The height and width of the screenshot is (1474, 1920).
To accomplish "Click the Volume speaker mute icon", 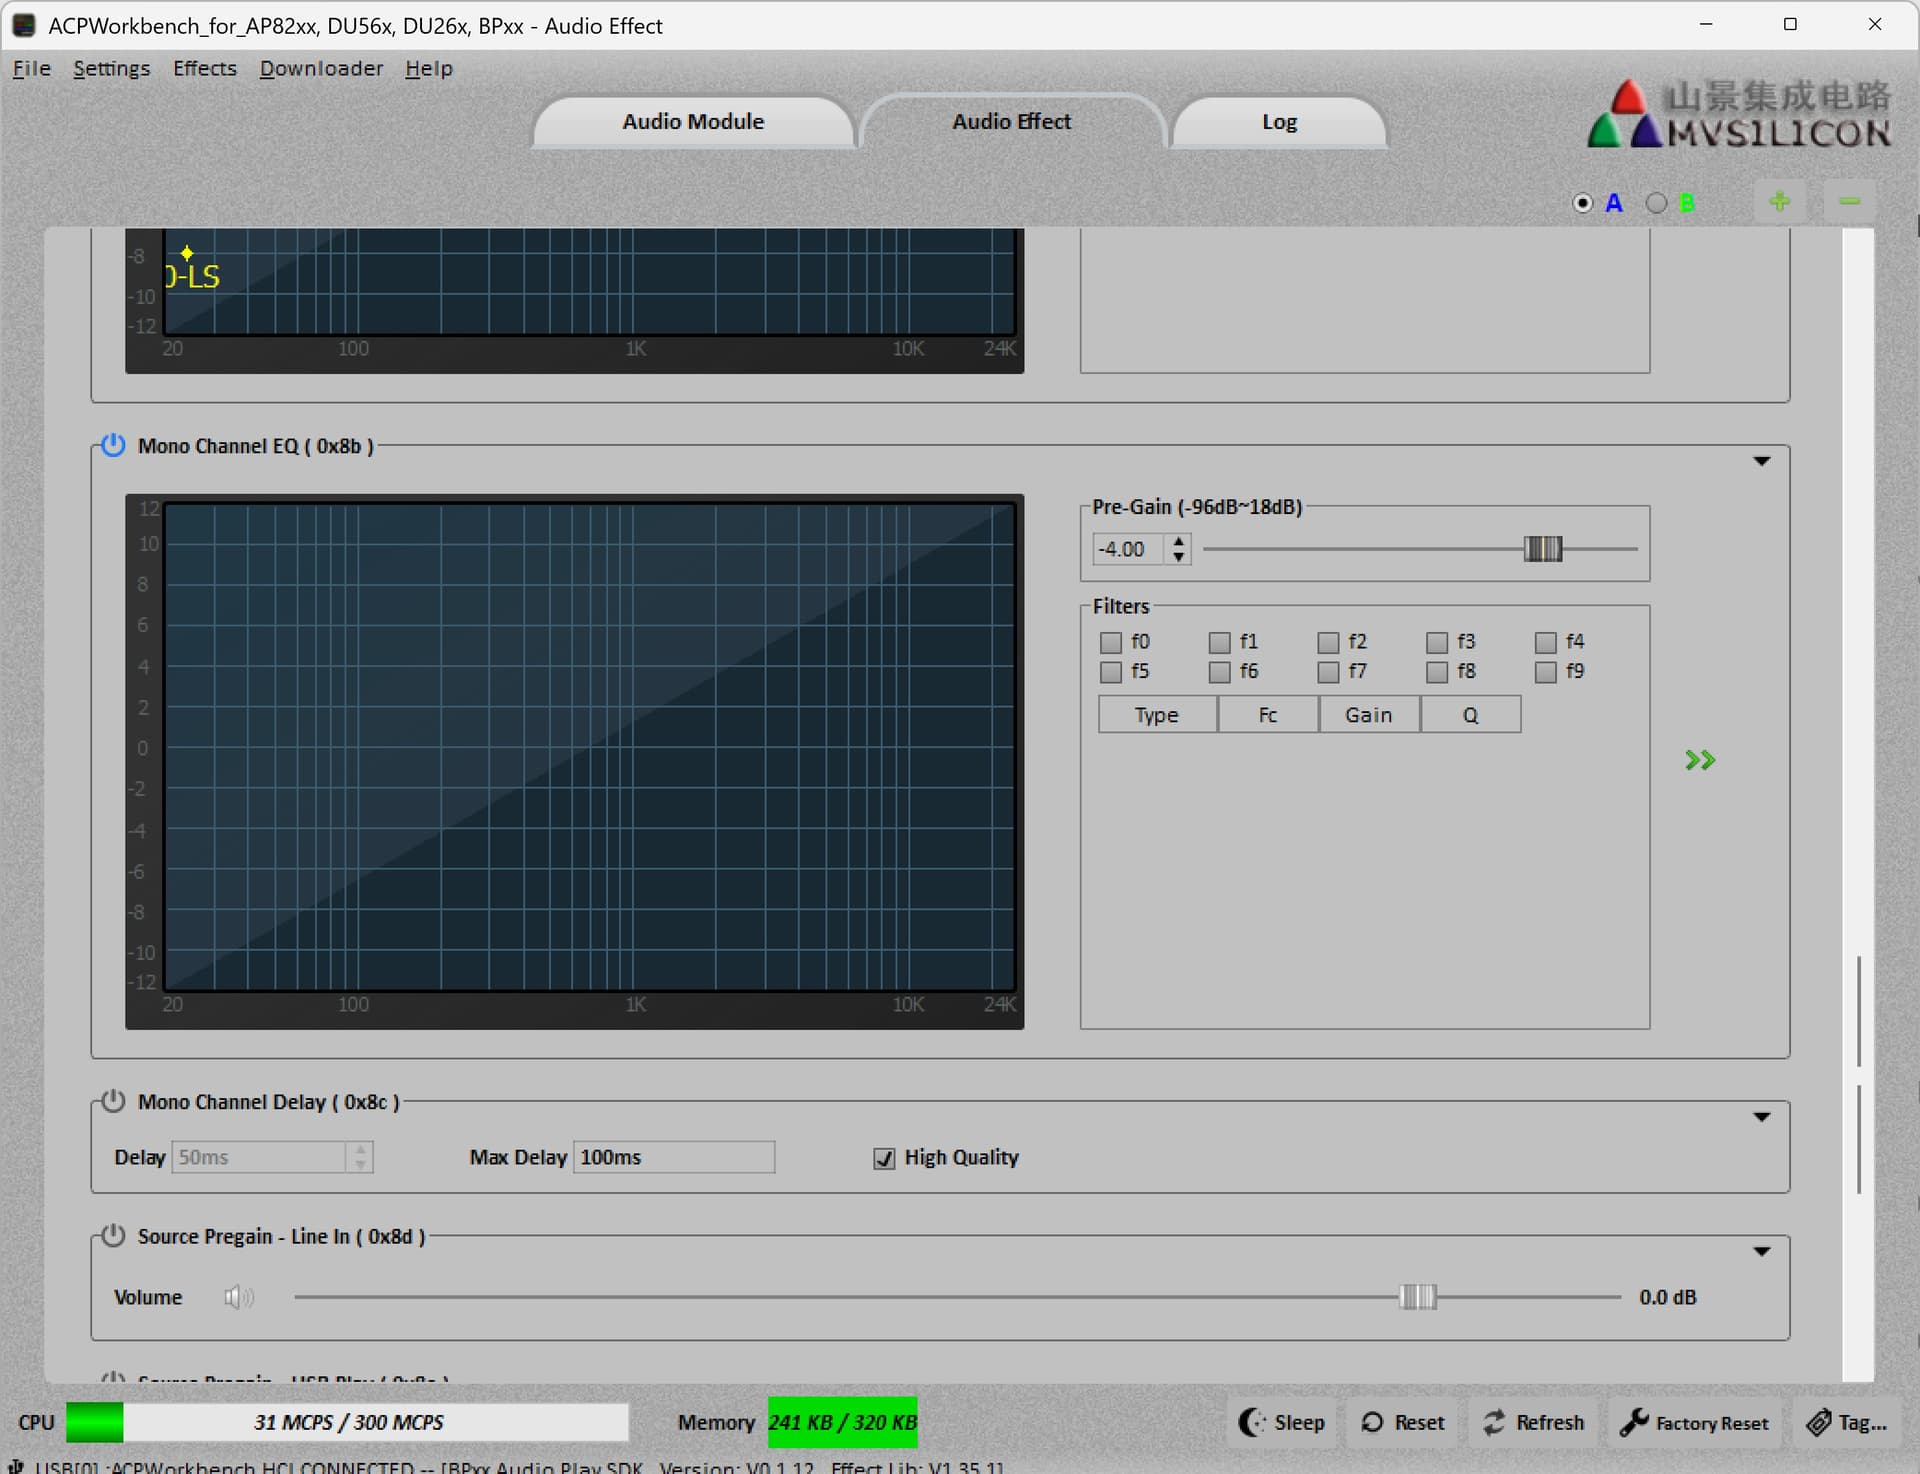I will coord(238,1297).
